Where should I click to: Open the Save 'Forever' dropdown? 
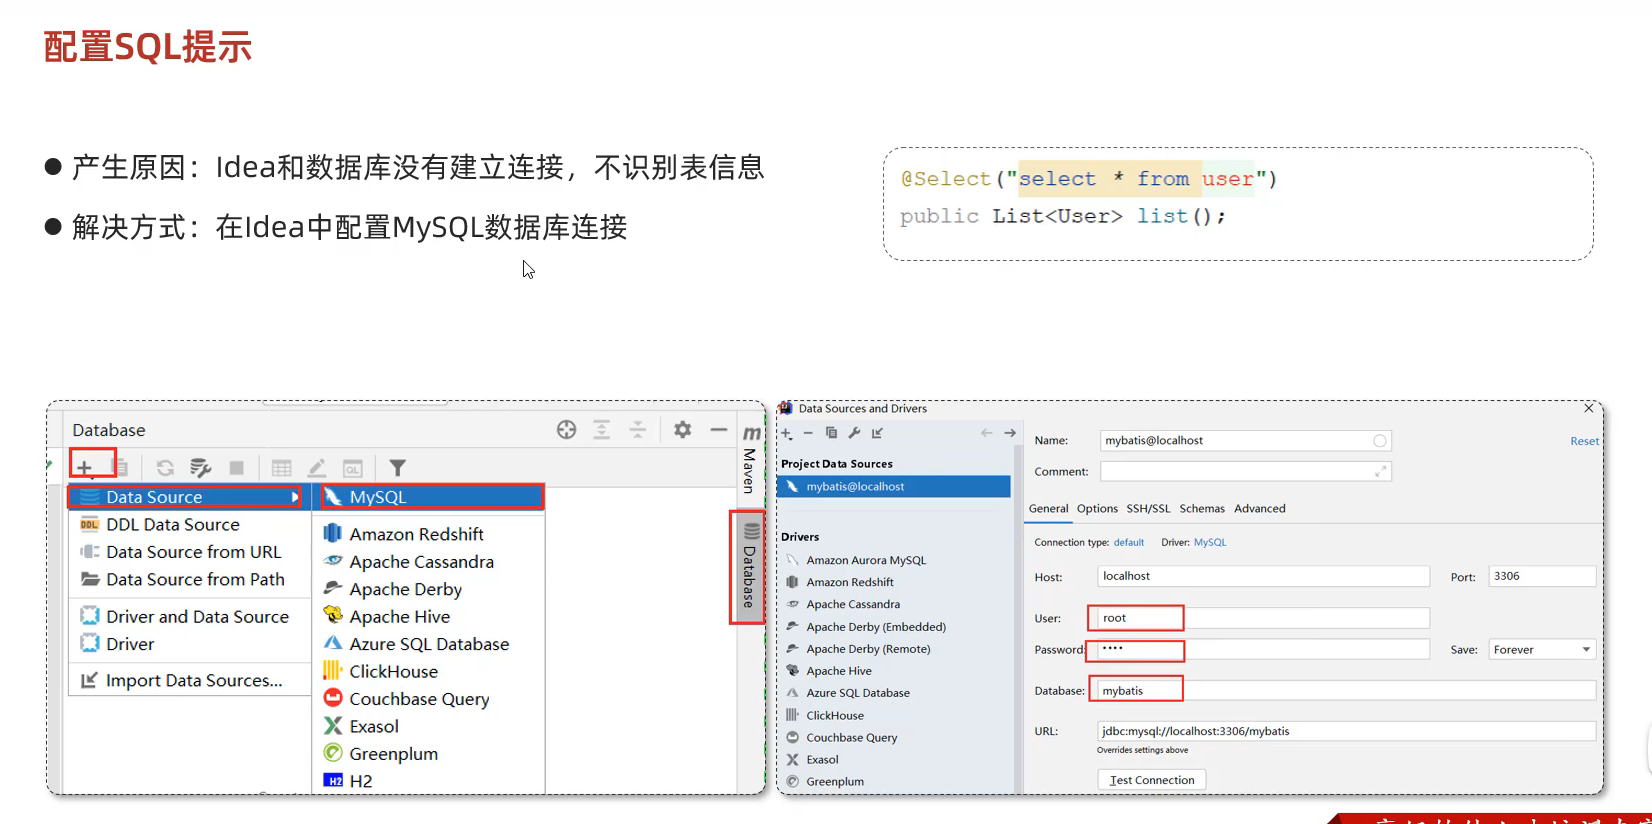1542,650
